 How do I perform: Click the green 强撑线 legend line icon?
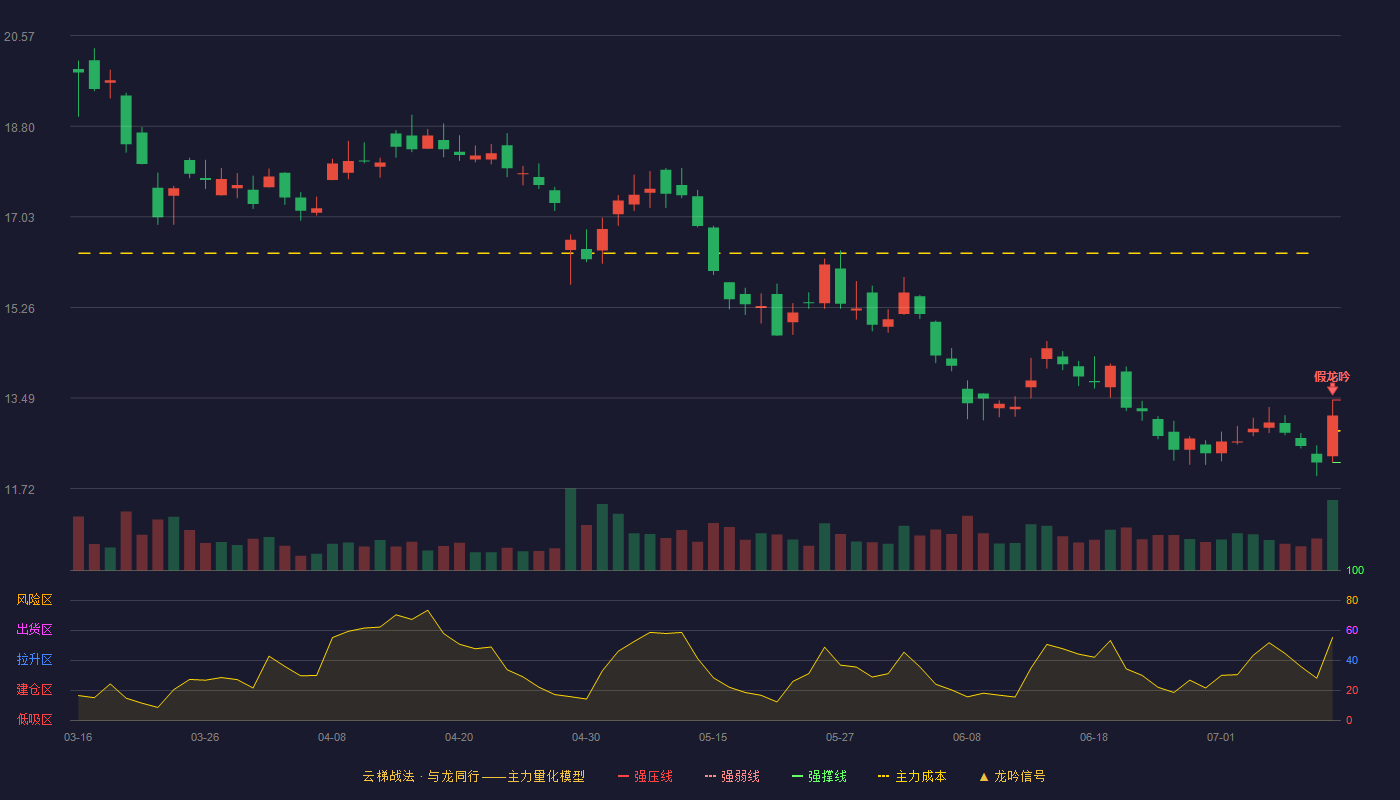coord(797,776)
